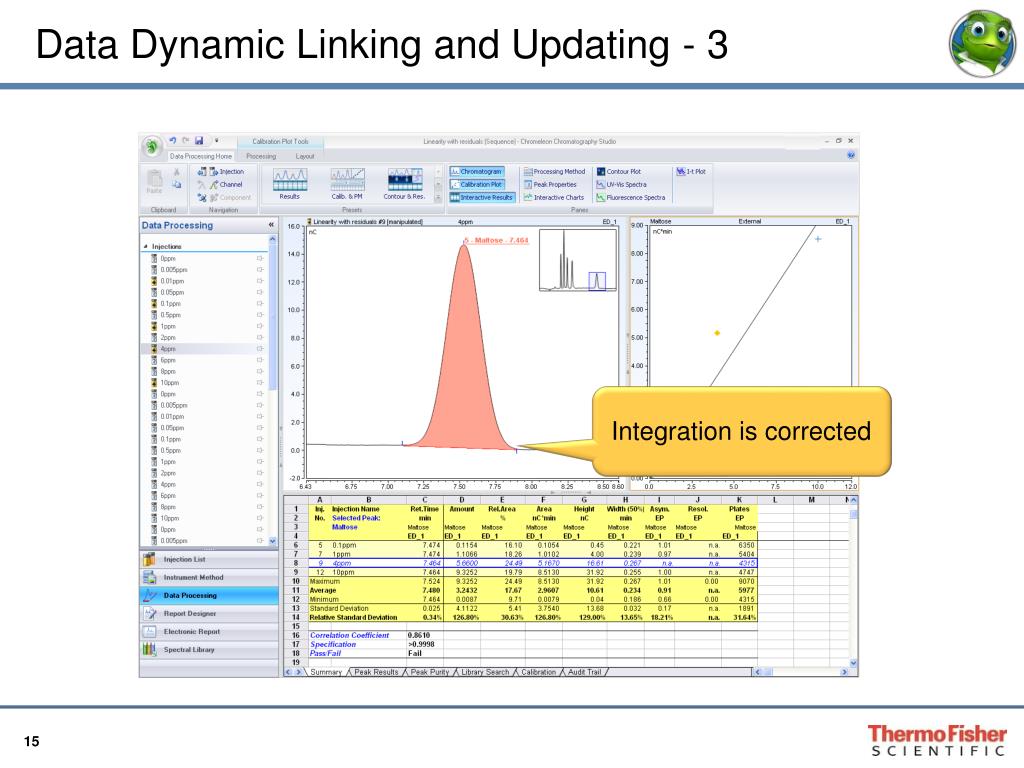Switch to the Layout ribbon tab

[x=305, y=156]
